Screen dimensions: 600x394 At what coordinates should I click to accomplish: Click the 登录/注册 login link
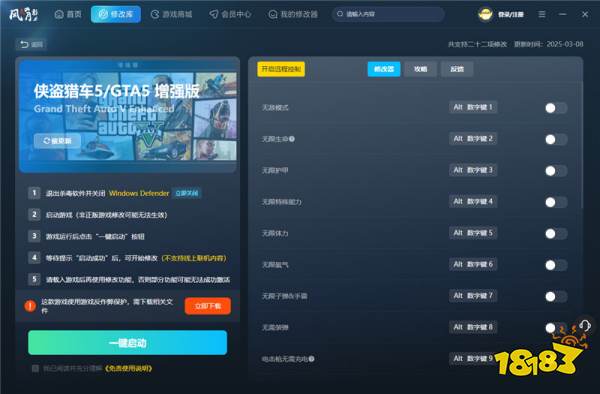point(510,15)
